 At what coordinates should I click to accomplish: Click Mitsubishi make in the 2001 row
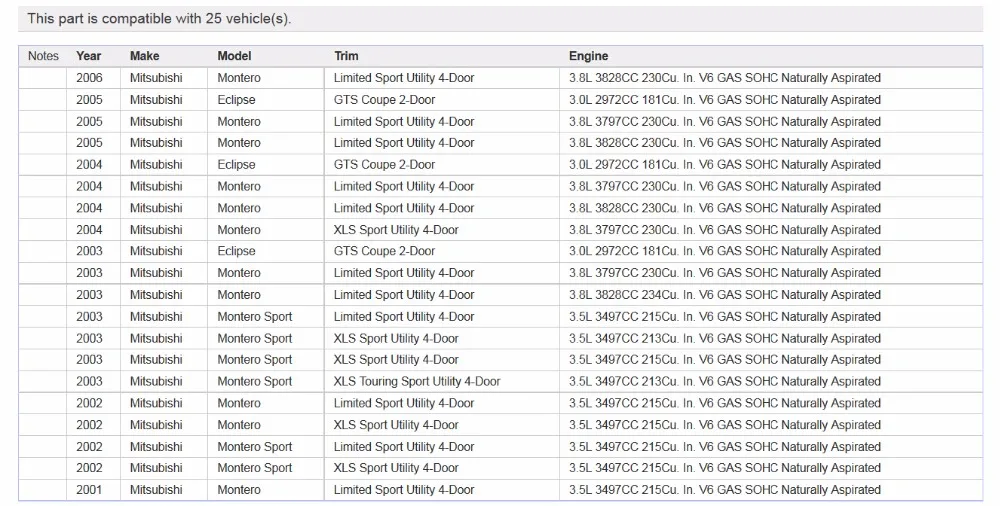coord(156,490)
